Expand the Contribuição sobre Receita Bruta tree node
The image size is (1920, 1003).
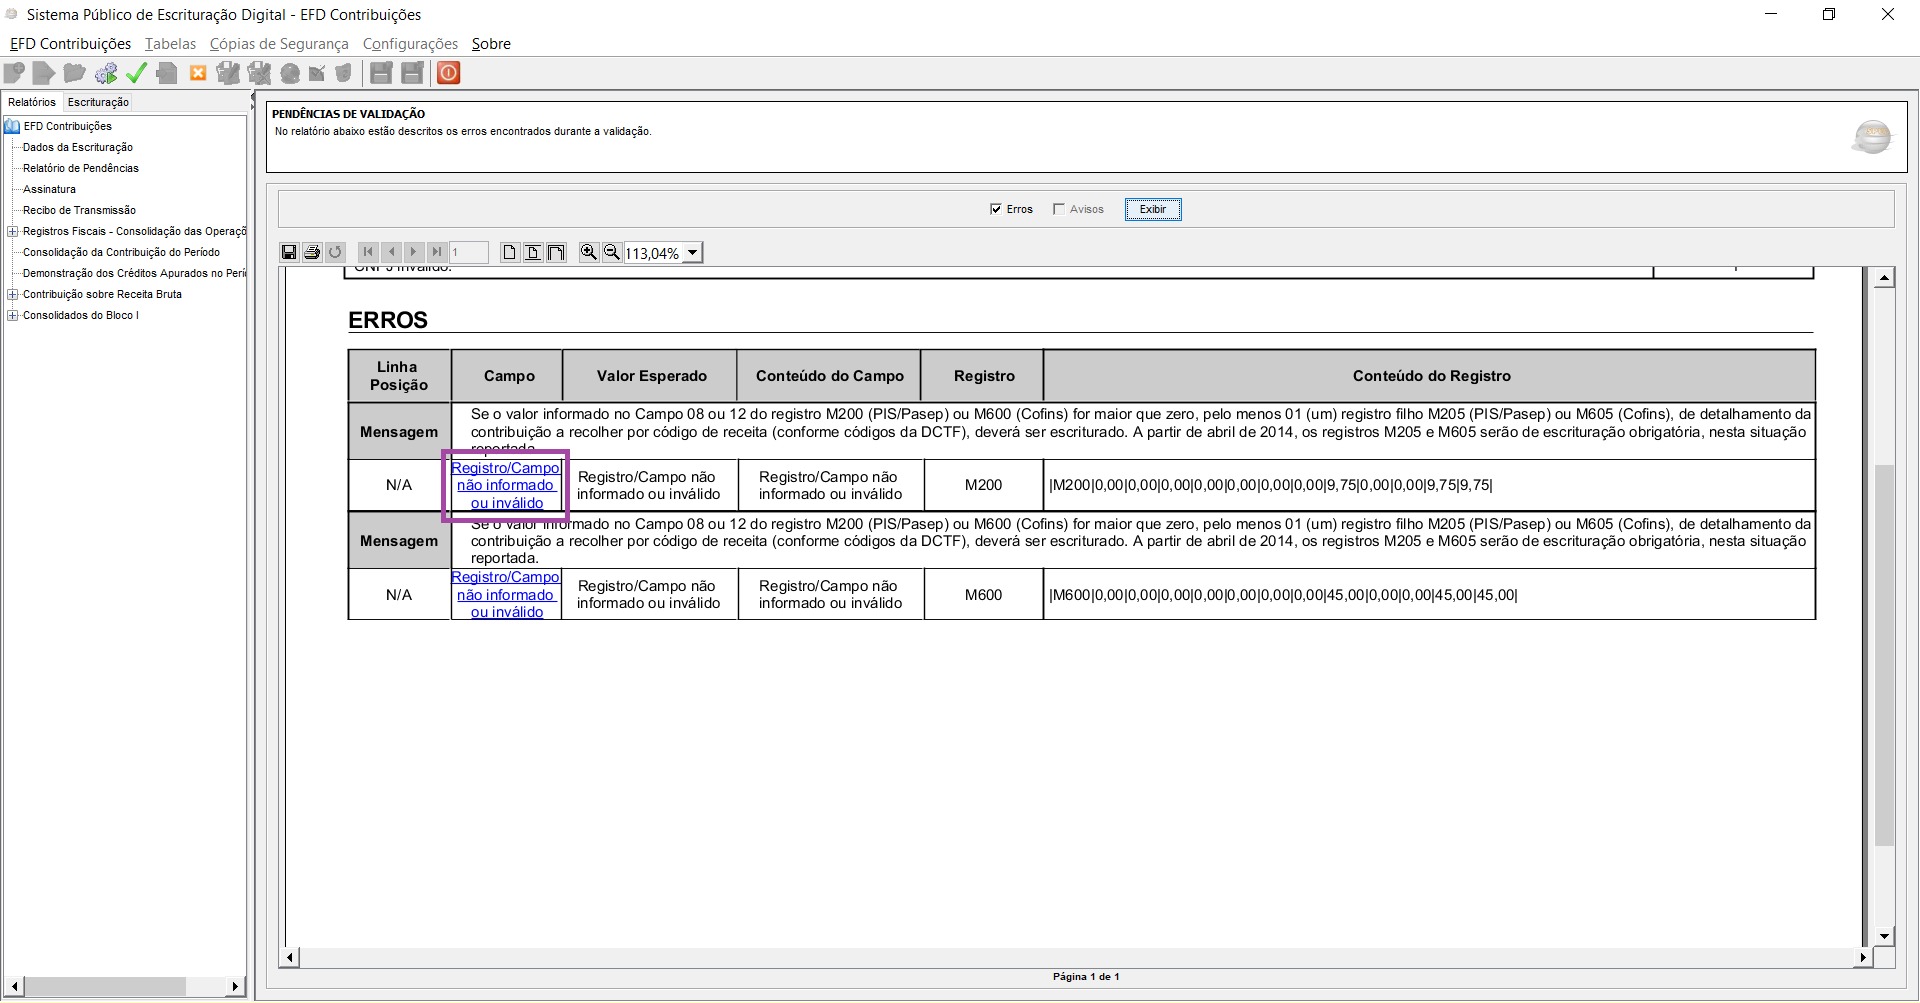tap(12, 294)
